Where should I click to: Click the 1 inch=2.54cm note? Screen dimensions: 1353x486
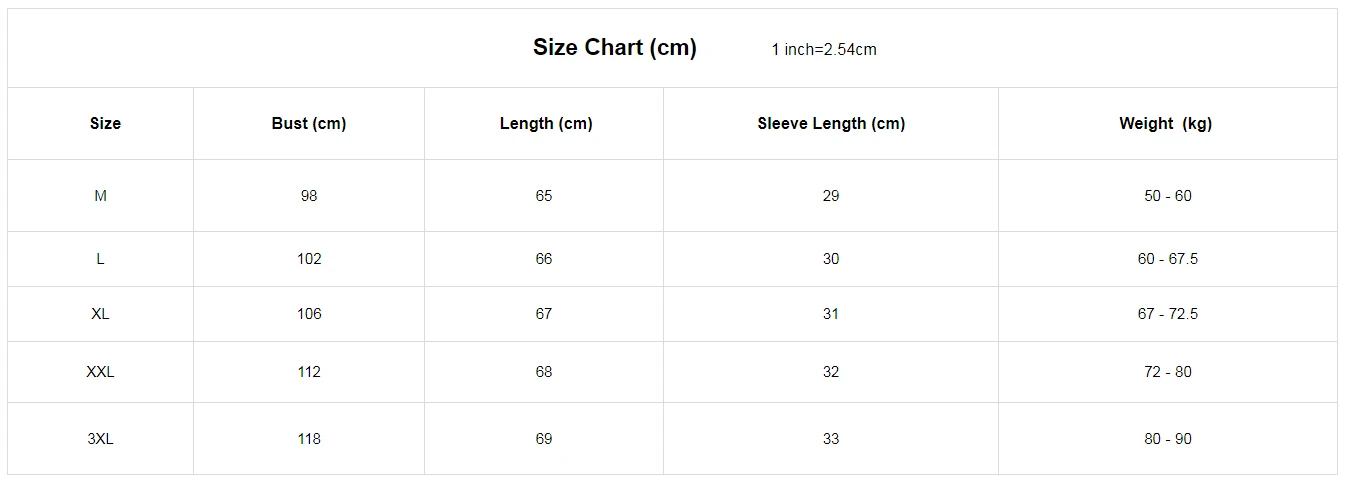pyautogui.click(x=823, y=50)
